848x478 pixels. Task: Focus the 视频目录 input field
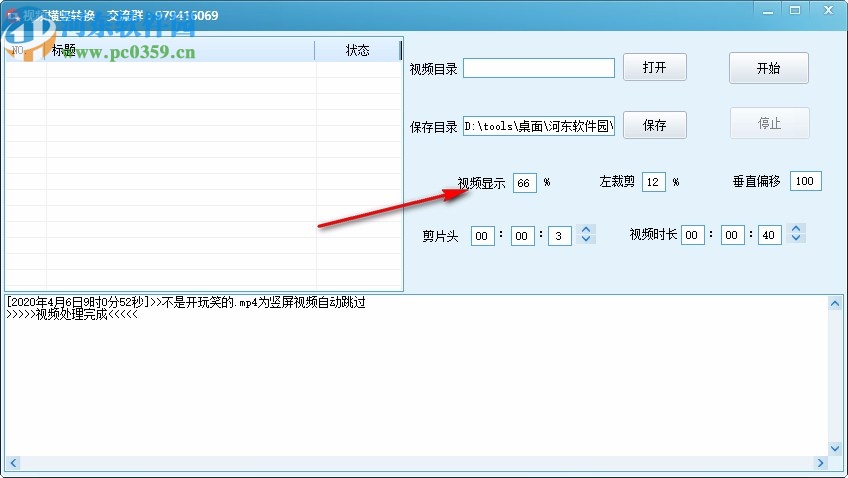point(539,68)
